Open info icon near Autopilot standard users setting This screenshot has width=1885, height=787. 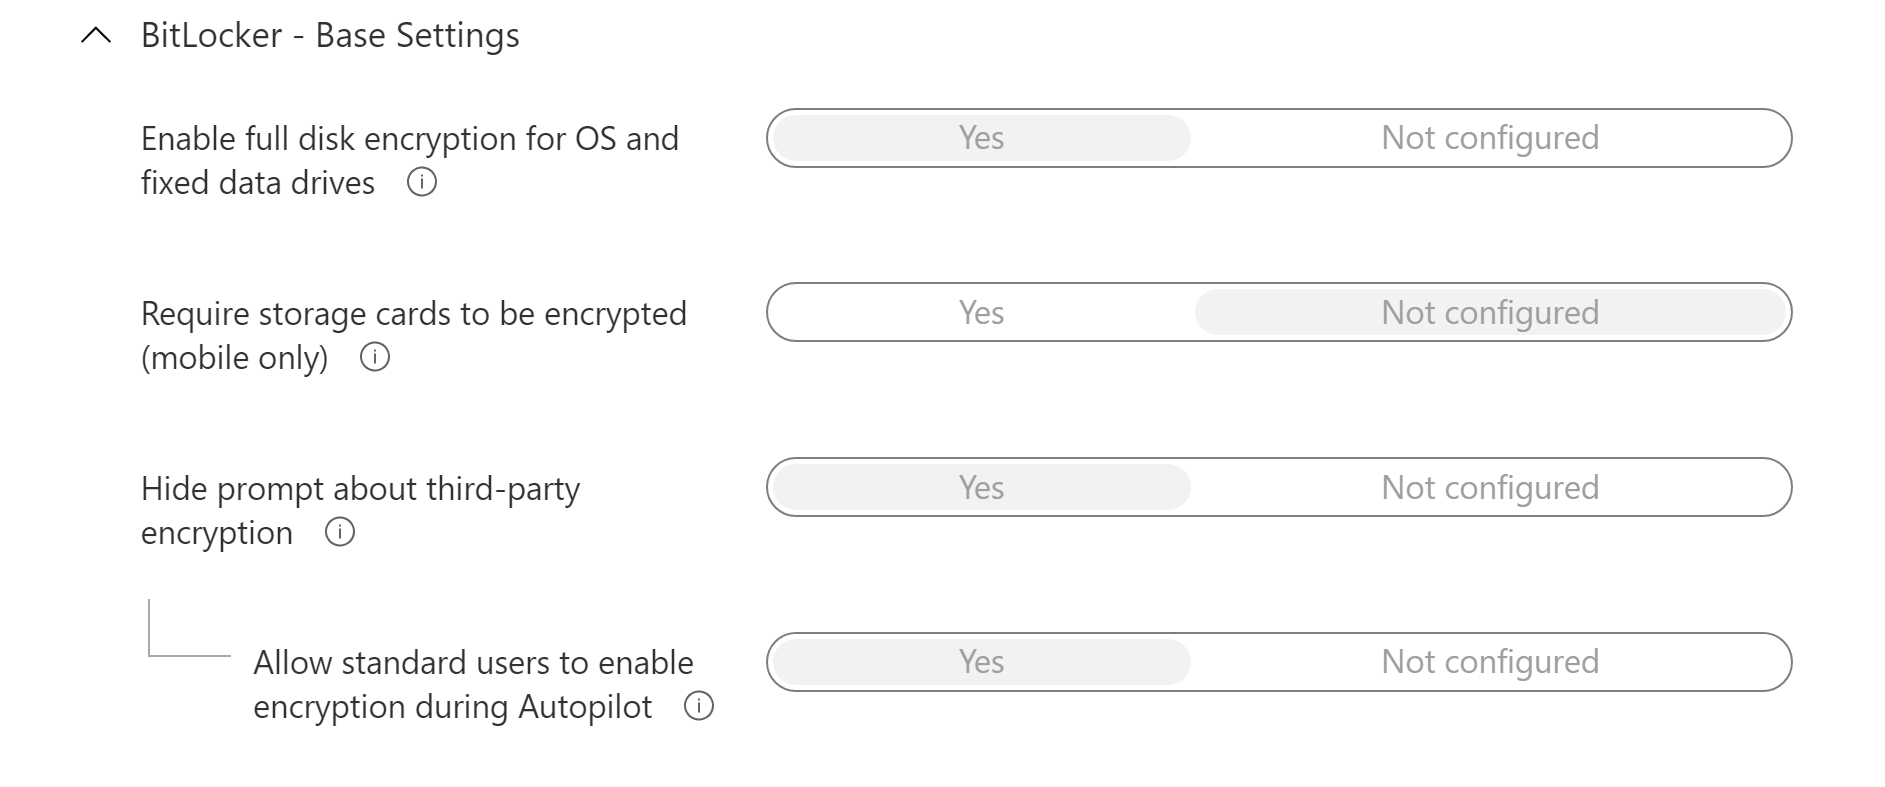[697, 708]
